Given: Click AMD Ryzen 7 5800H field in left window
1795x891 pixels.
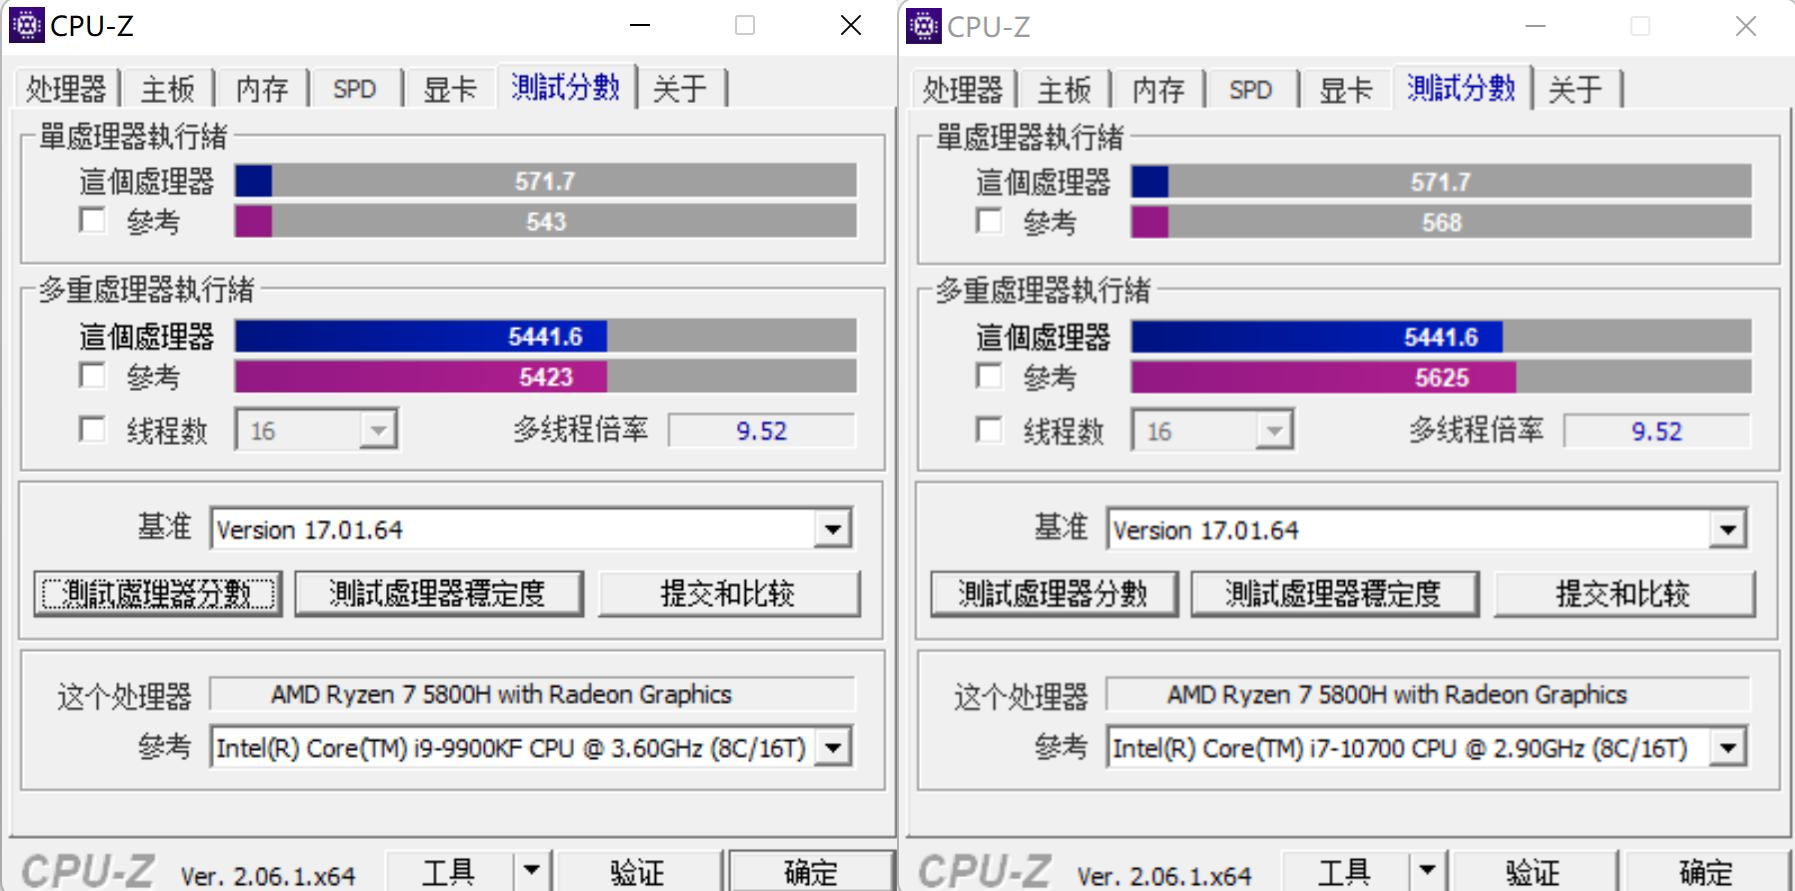Looking at the screenshot, I should (x=532, y=694).
